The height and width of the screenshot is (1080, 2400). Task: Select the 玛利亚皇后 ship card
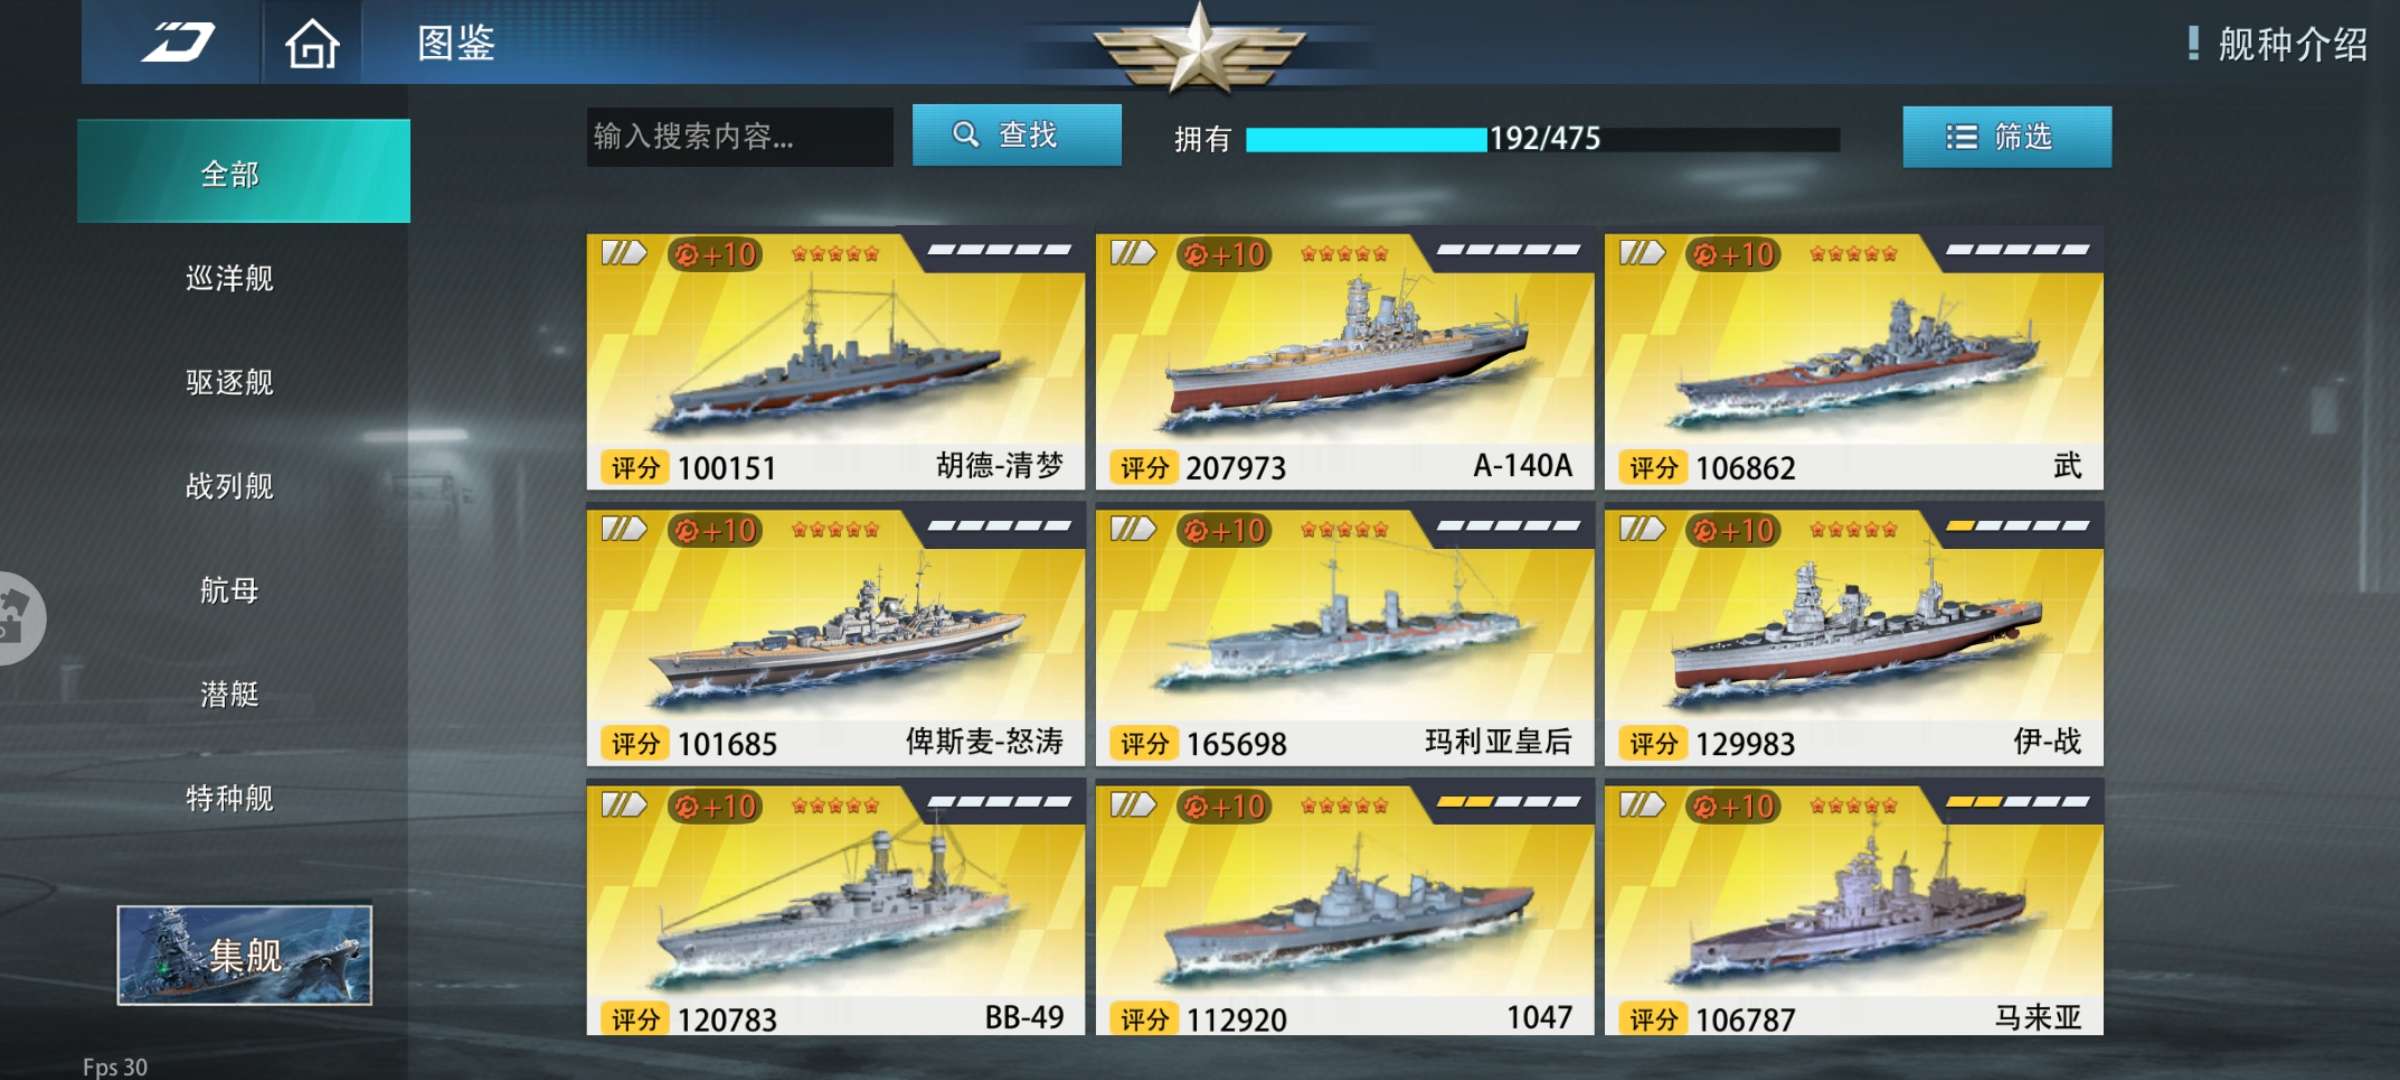tap(1345, 638)
